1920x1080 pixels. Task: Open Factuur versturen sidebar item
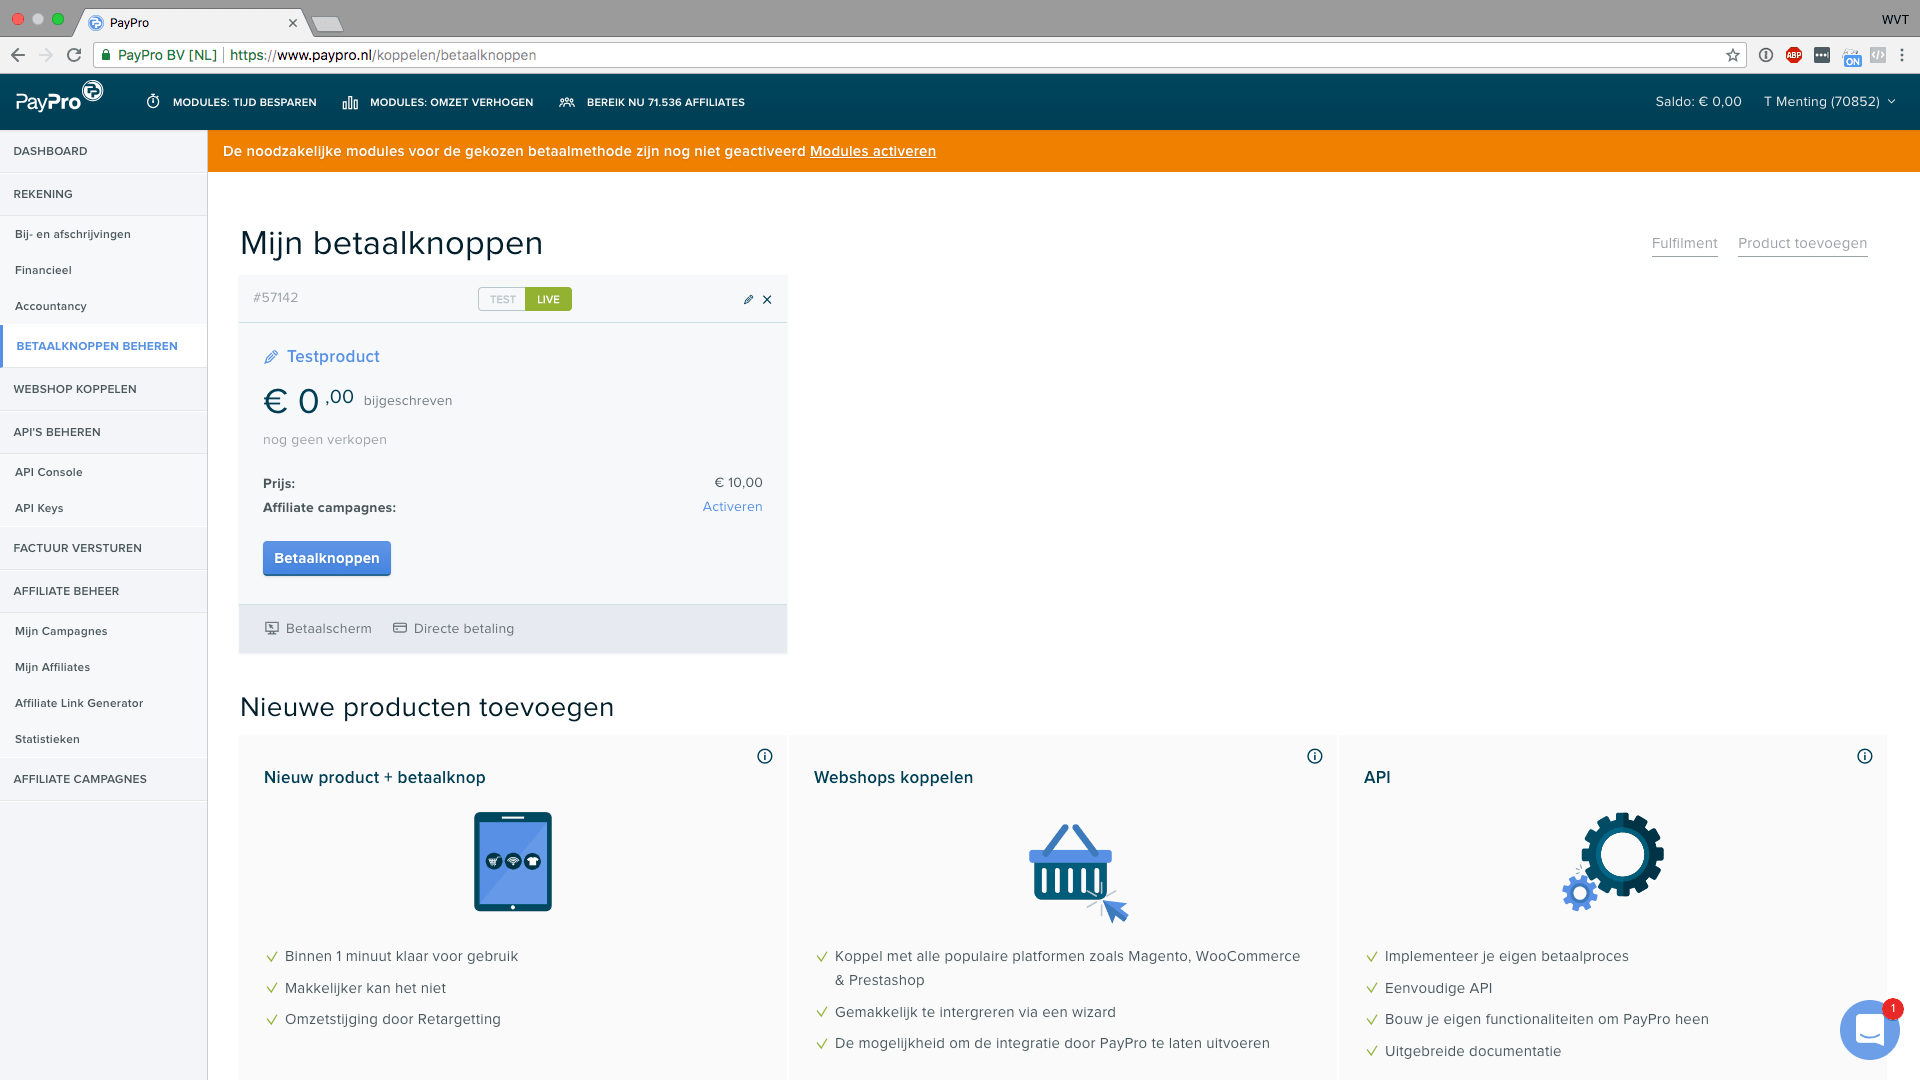[x=104, y=548]
